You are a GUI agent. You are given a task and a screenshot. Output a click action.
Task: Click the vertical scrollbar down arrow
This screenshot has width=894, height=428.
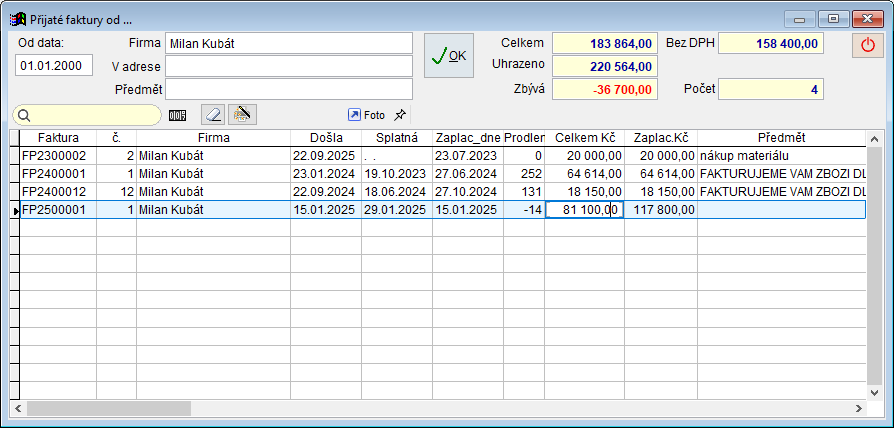coord(875,392)
